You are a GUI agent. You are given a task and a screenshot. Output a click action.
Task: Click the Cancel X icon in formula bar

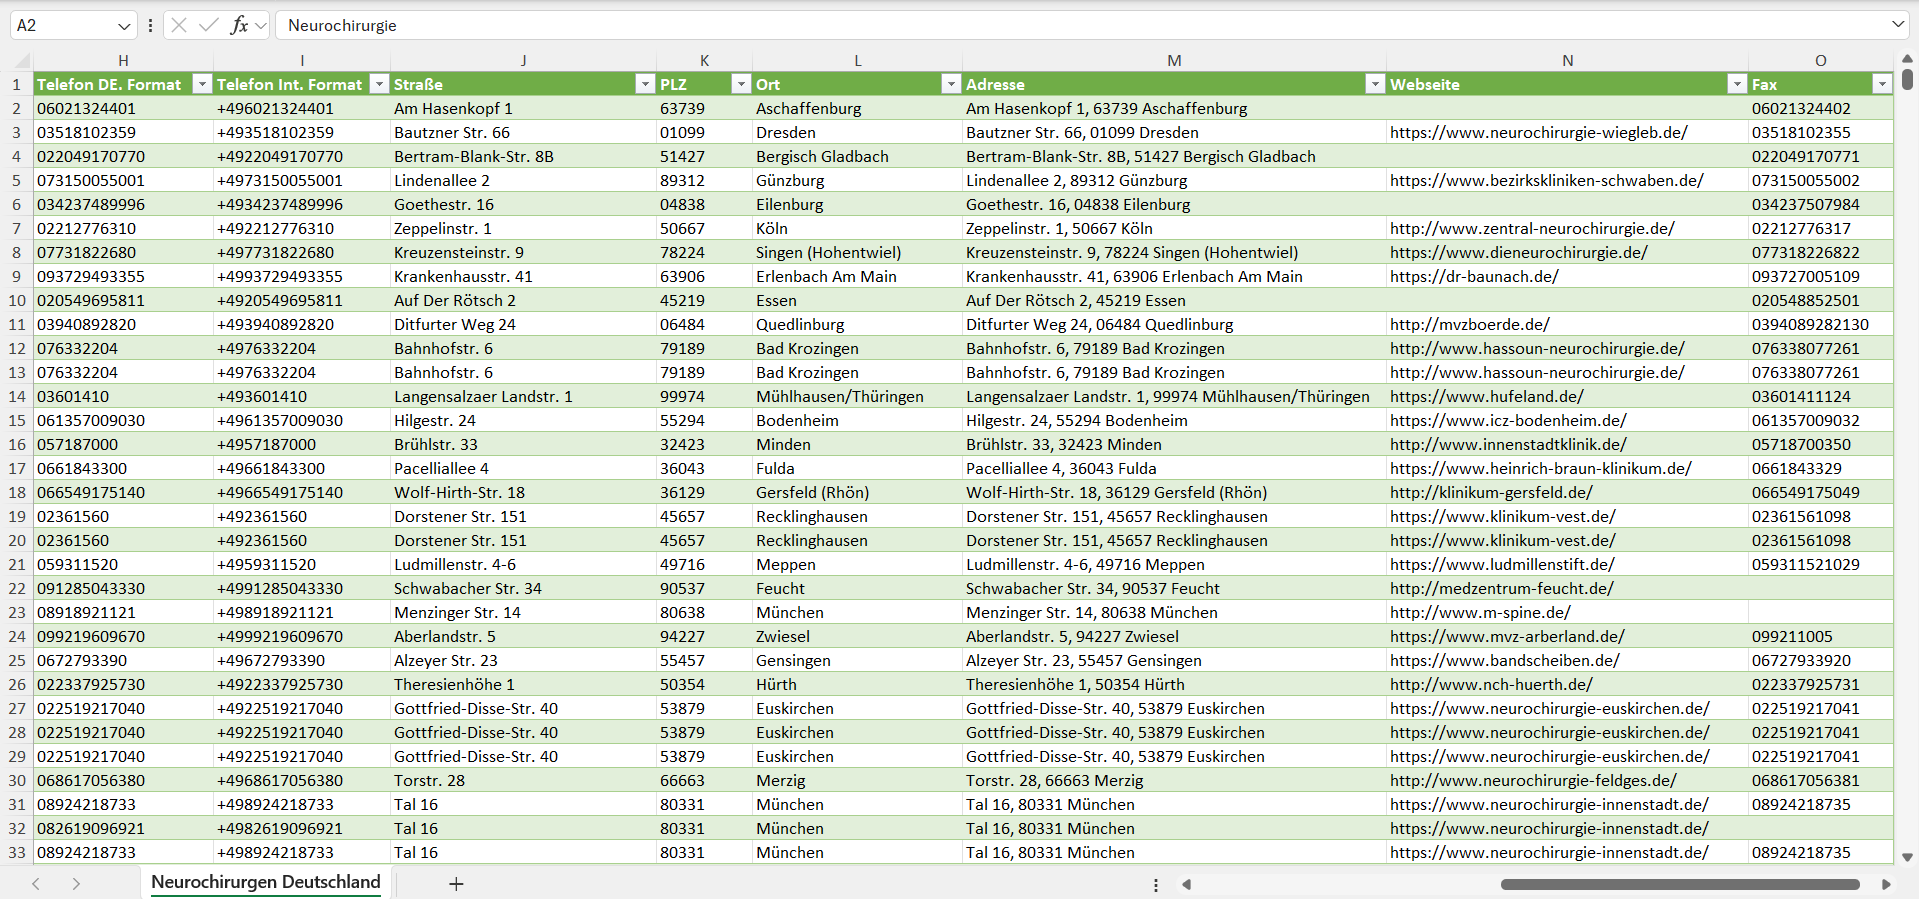pyautogui.click(x=179, y=25)
